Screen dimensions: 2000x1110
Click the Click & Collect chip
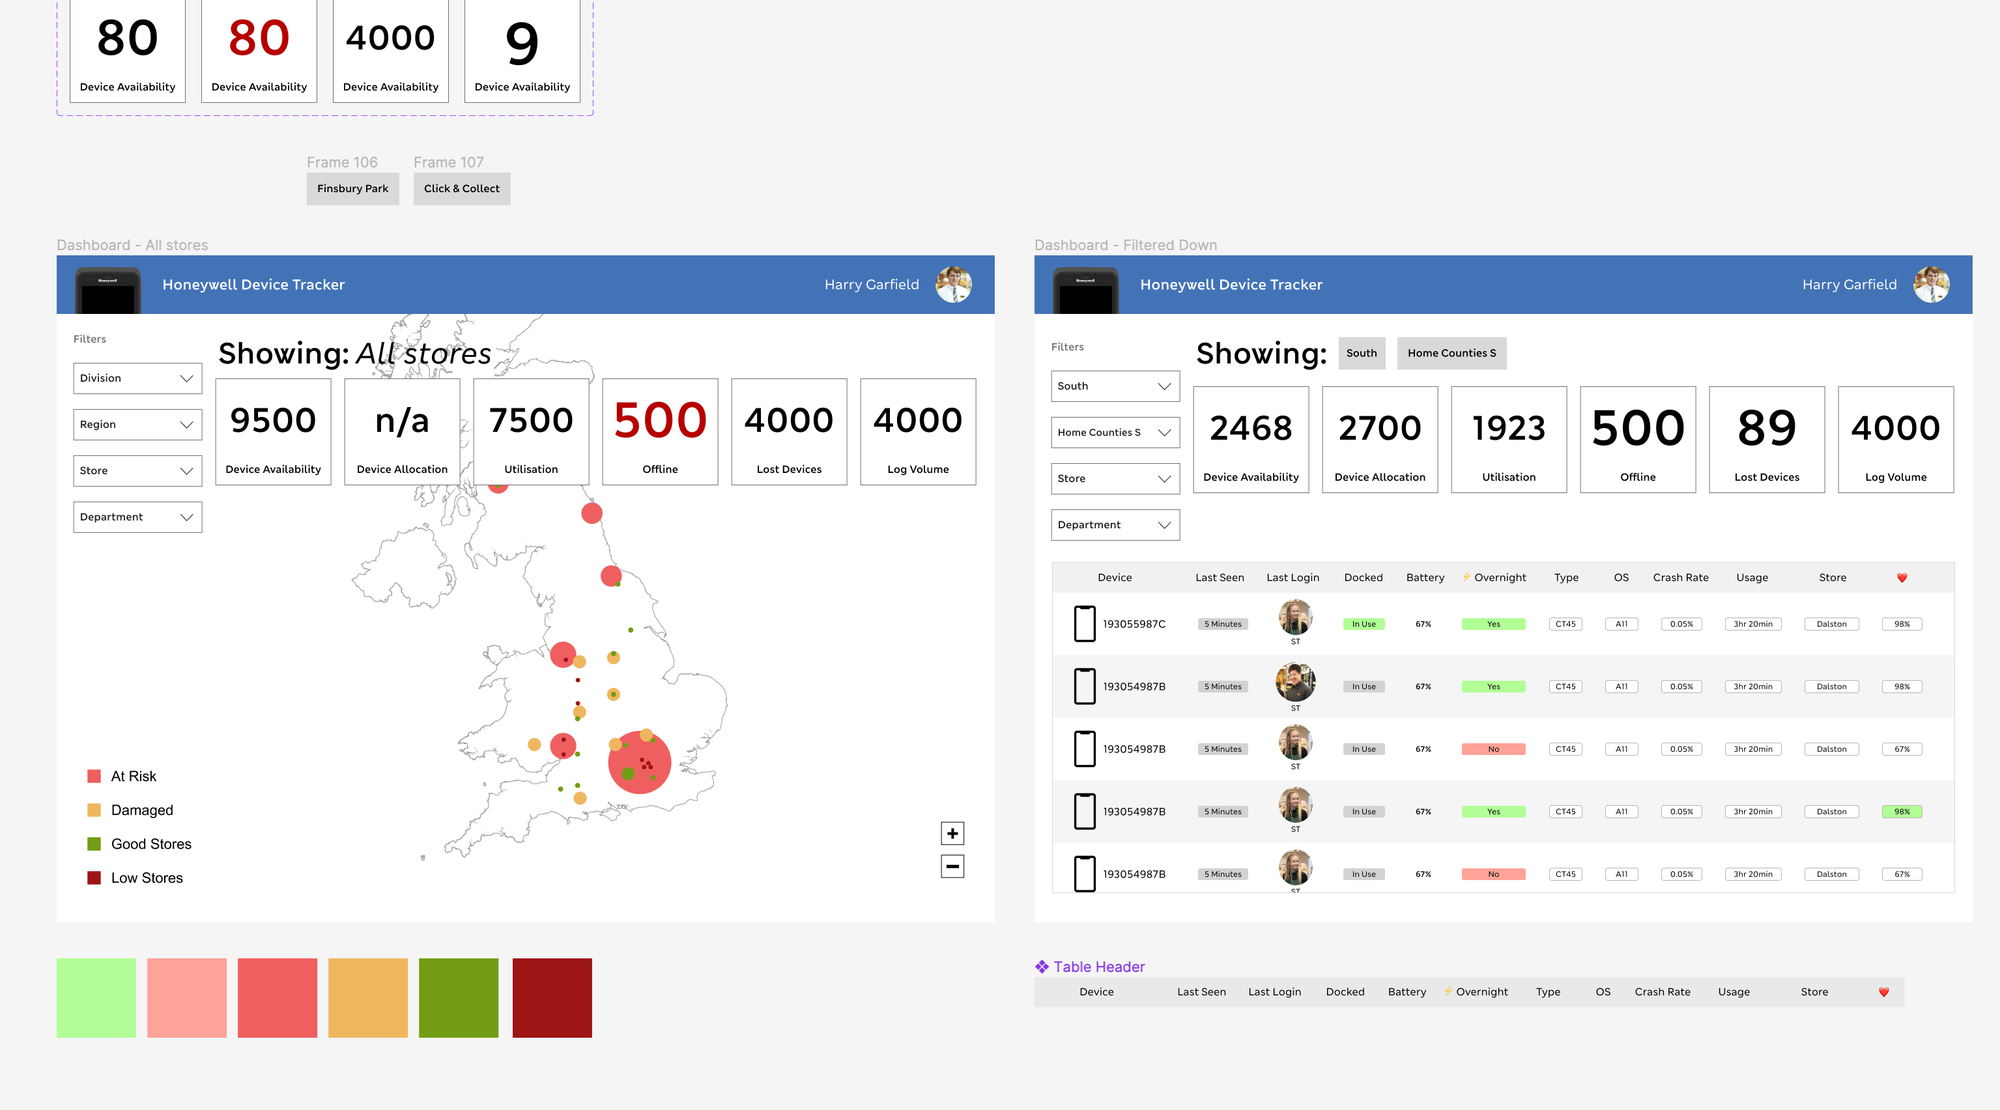click(x=461, y=189)
